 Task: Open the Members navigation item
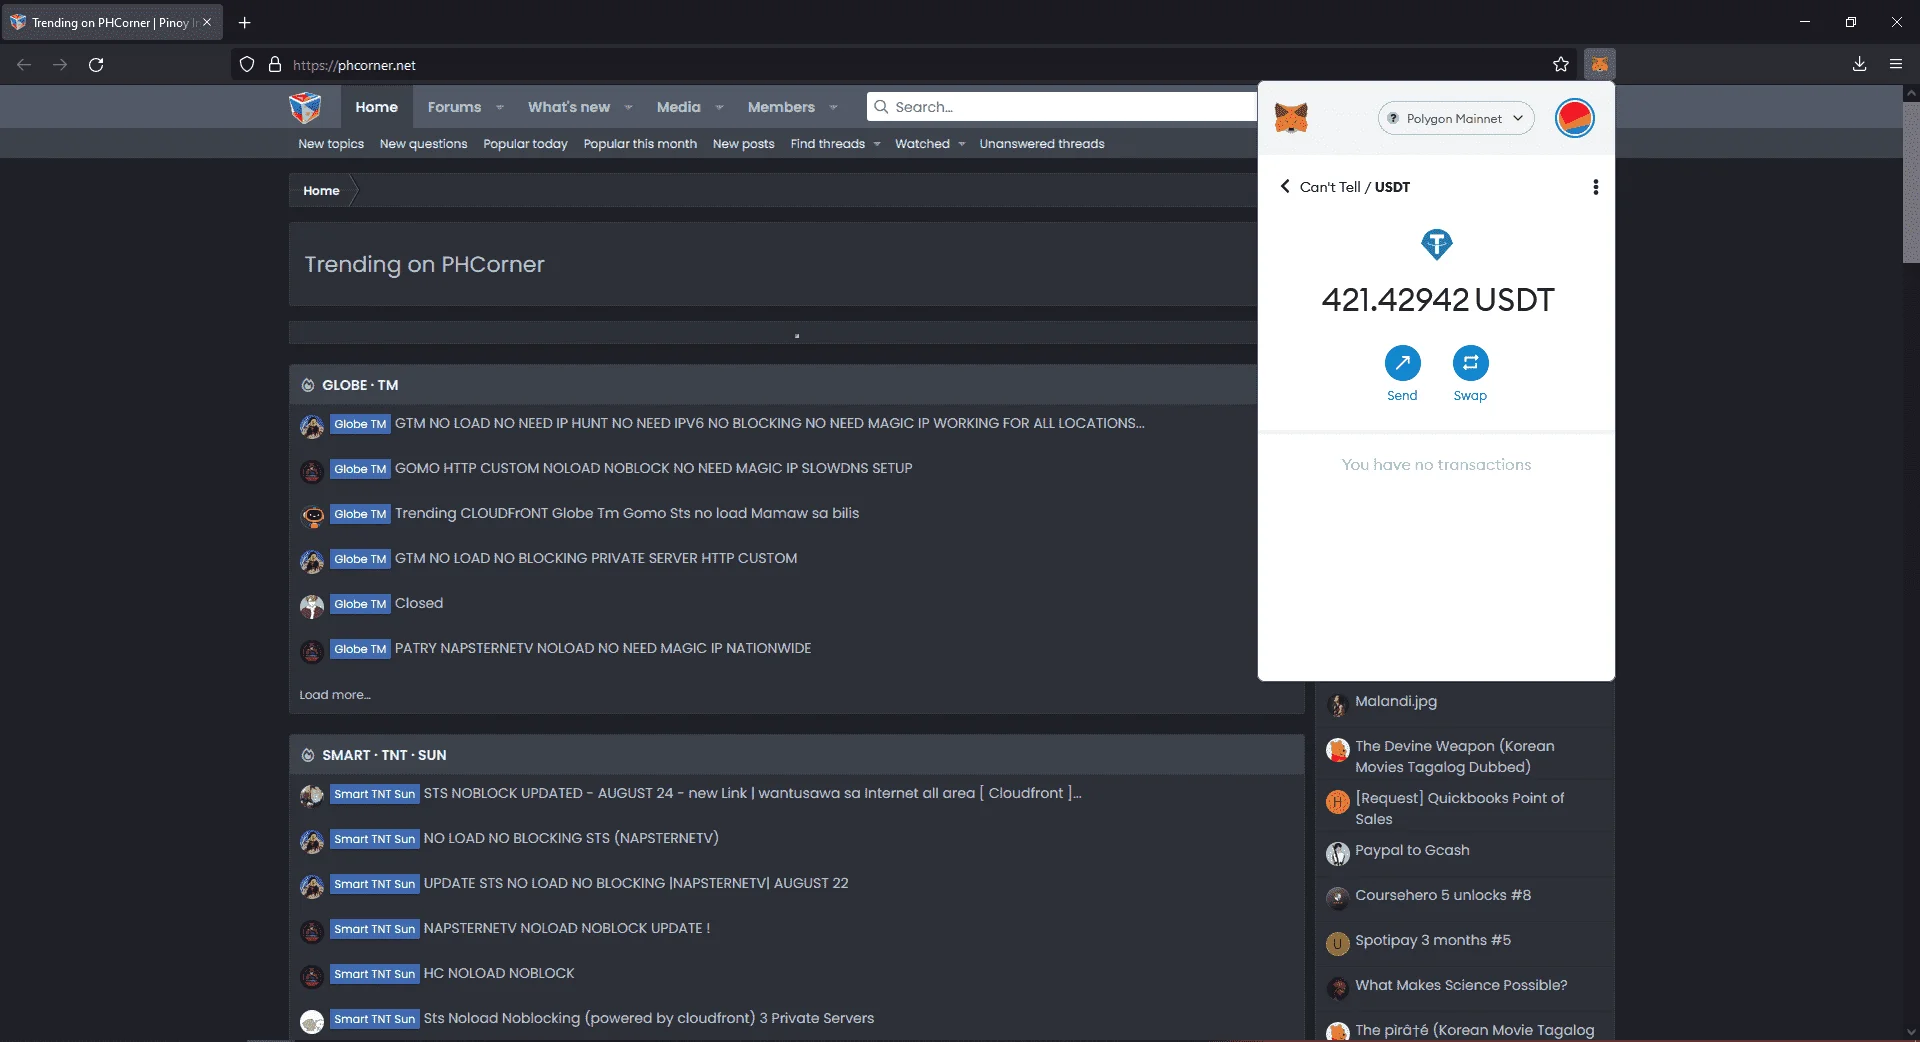tap(781, 107)
